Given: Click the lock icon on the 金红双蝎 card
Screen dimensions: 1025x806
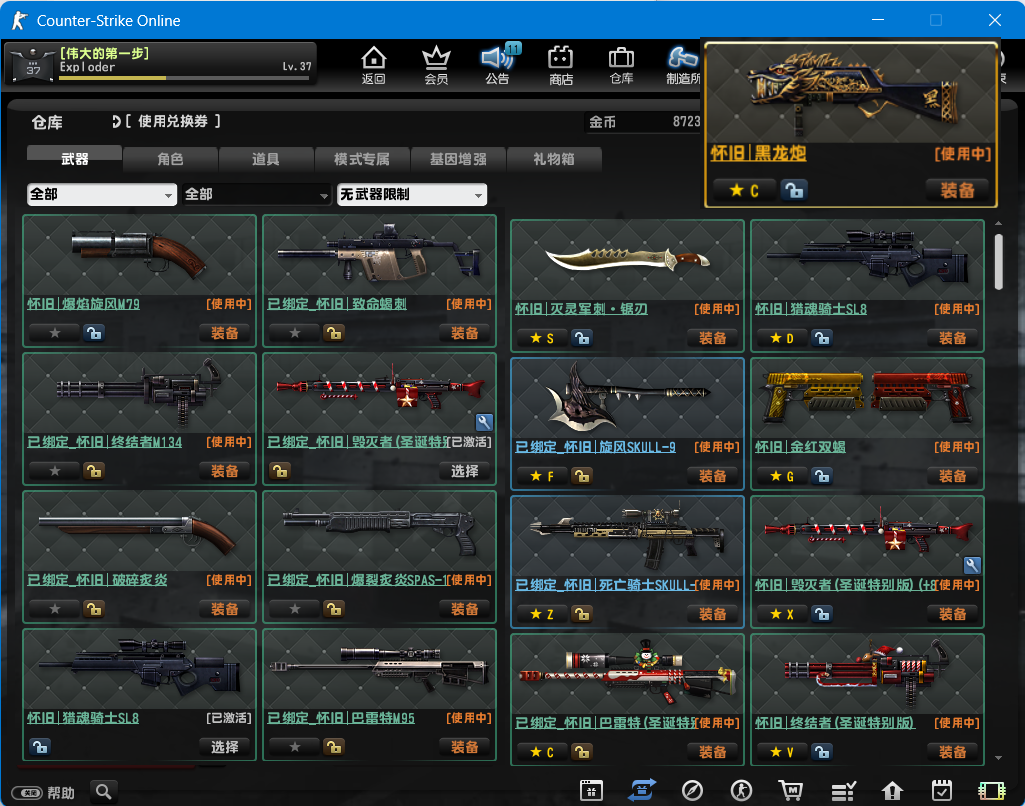Looking at the screenshot, I should 822,476.
